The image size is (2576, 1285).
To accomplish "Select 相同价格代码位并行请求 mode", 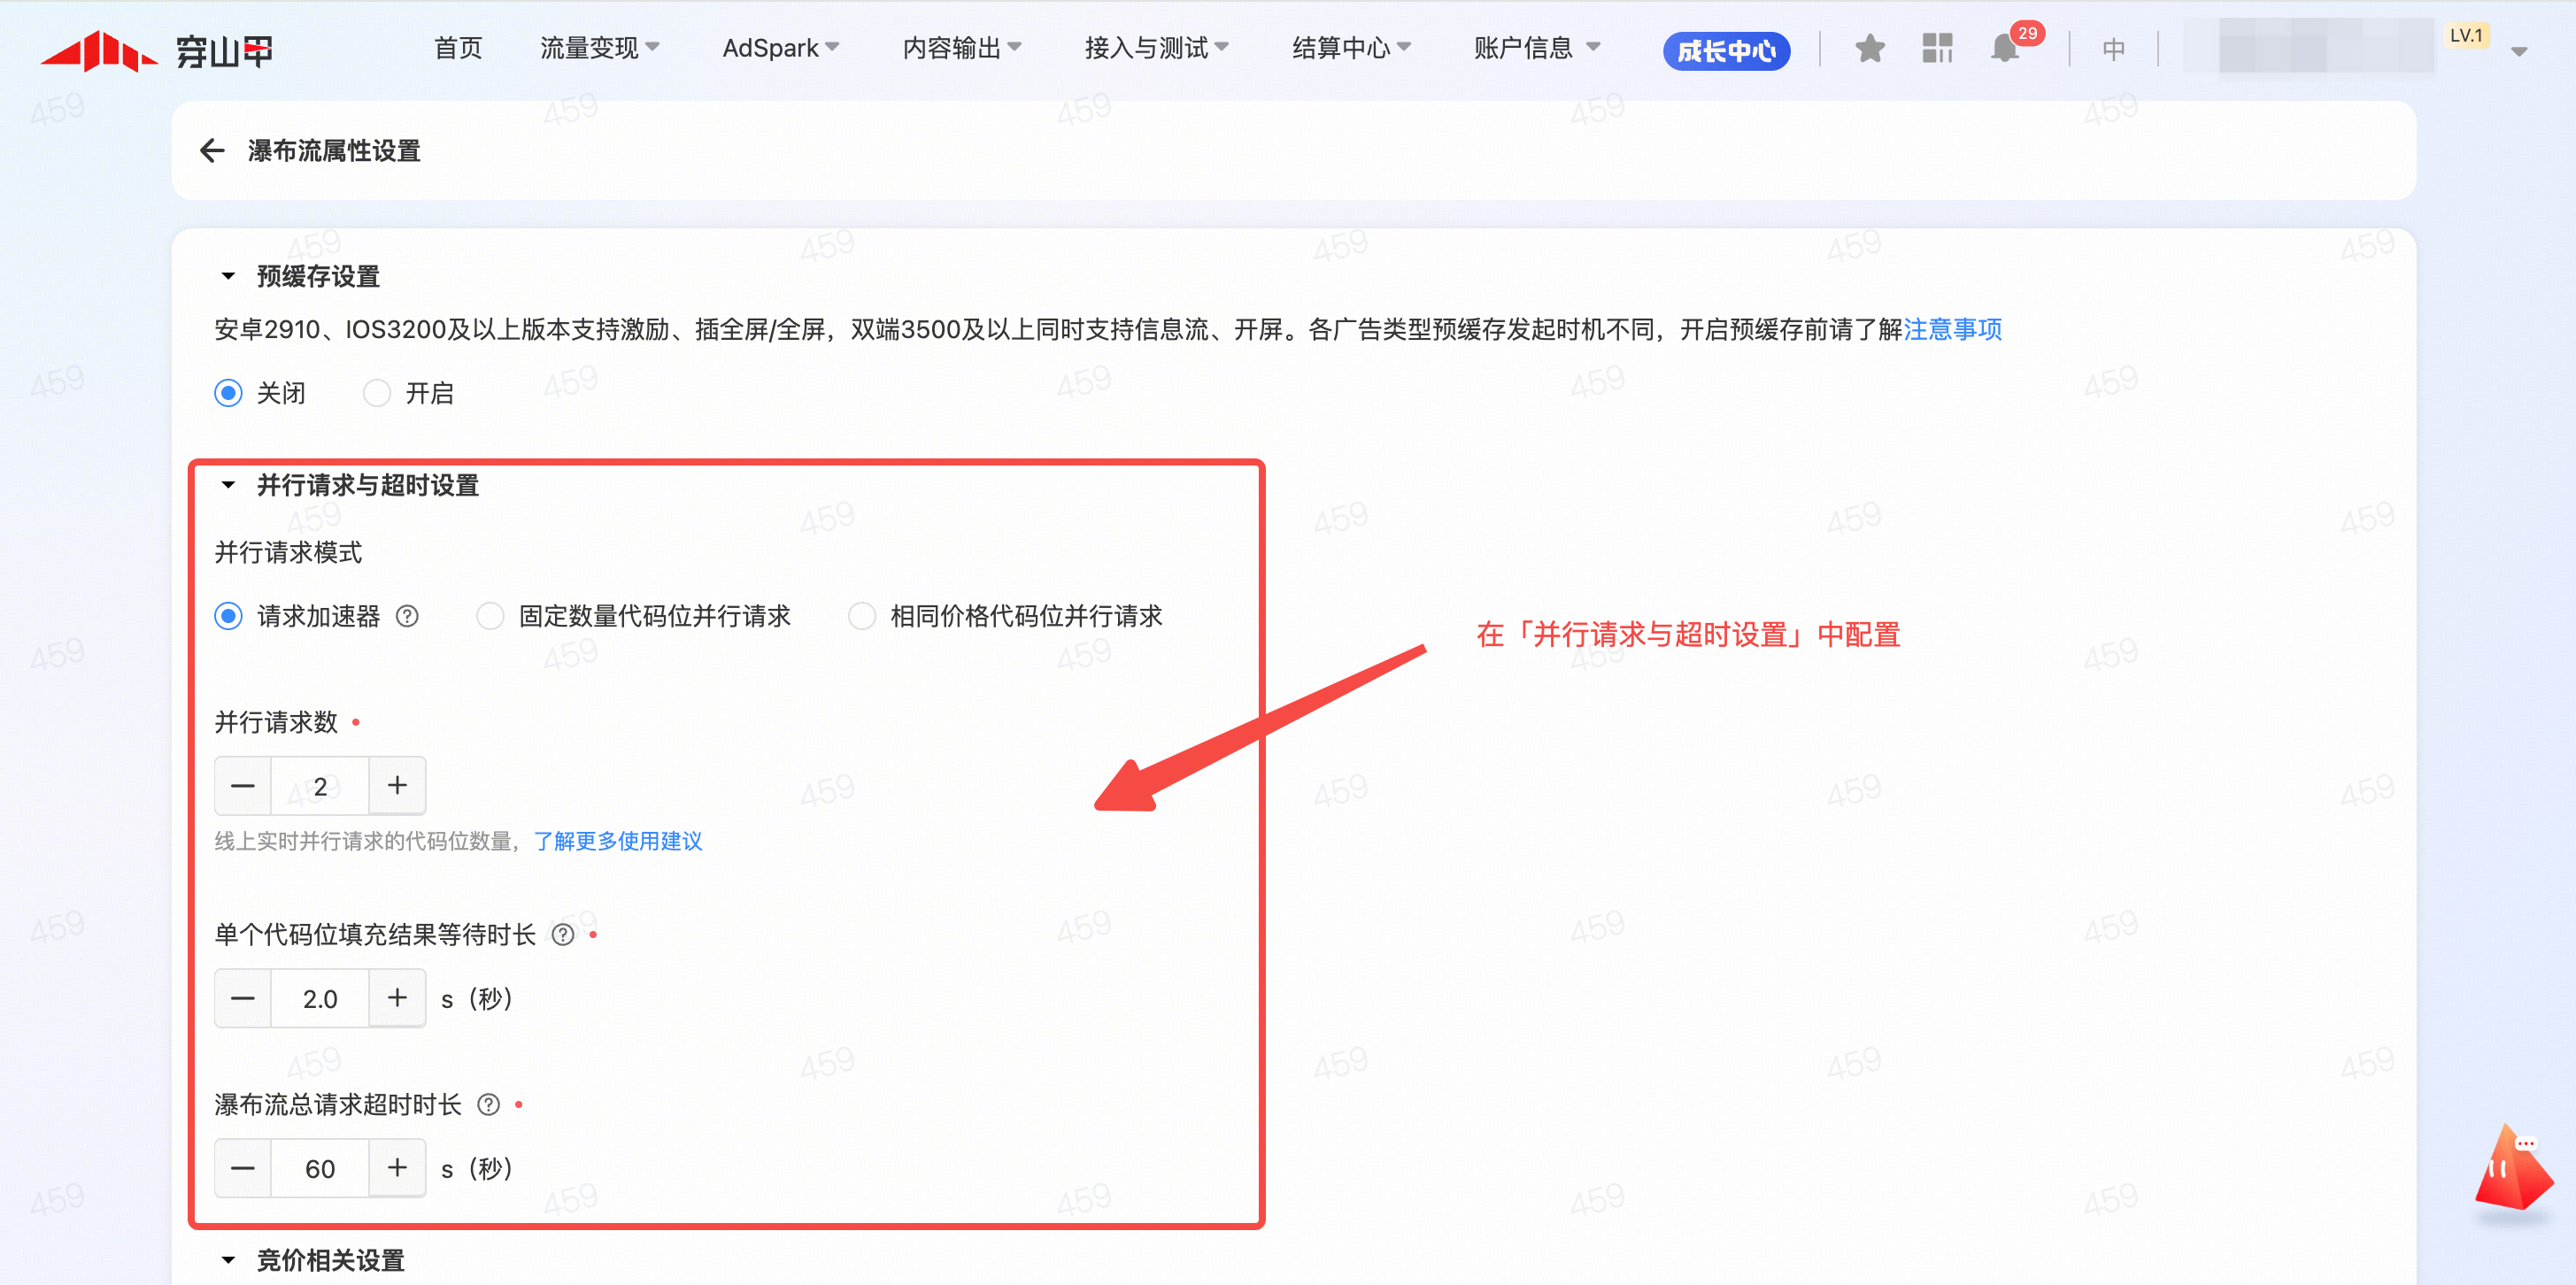I will pyautogui.click(x=862, y=616).
